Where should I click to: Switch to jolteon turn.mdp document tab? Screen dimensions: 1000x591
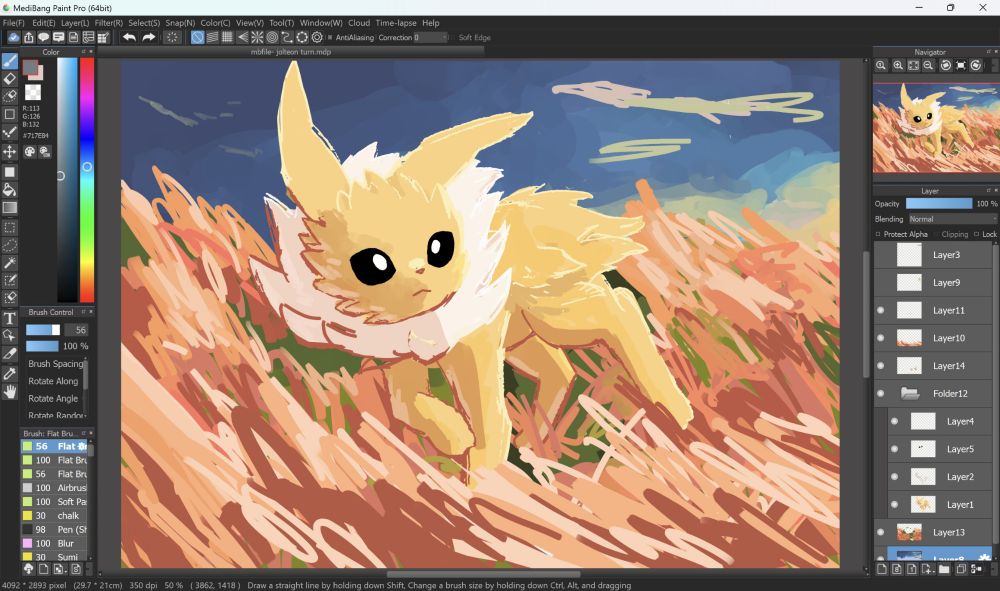click(x=291, y=52)
